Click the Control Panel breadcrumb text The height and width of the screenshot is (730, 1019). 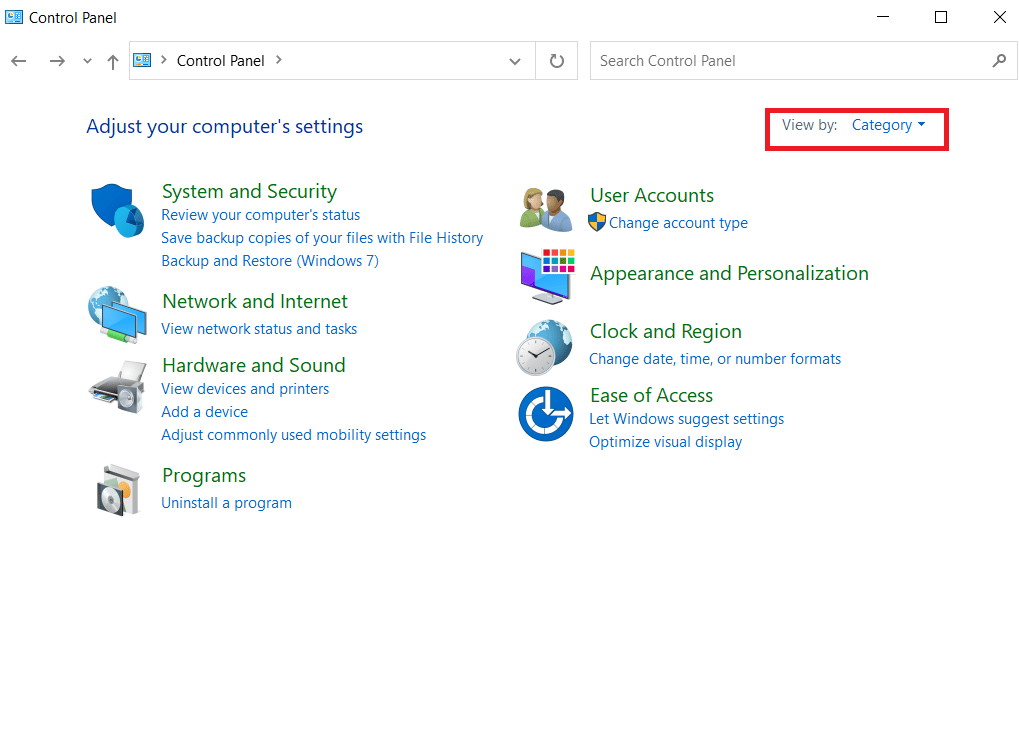(x=220, y=60)
